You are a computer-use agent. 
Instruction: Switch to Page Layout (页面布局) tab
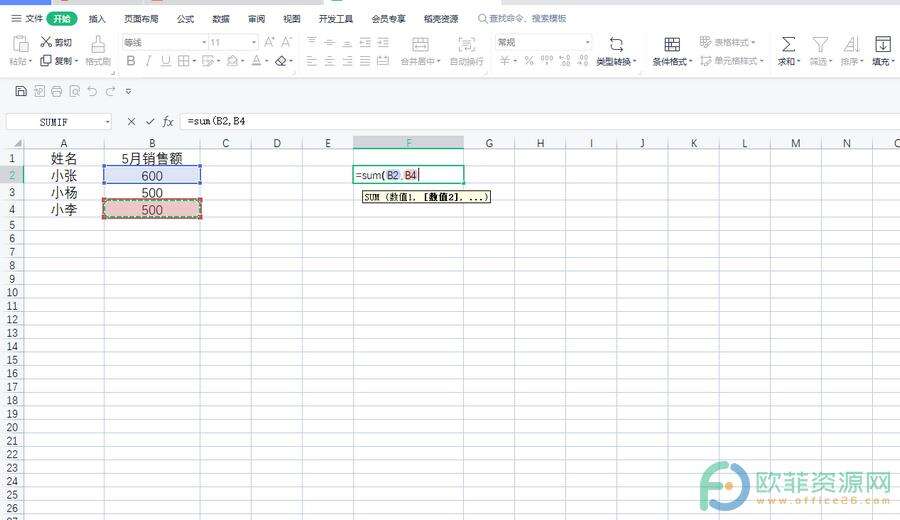point(141,18)
